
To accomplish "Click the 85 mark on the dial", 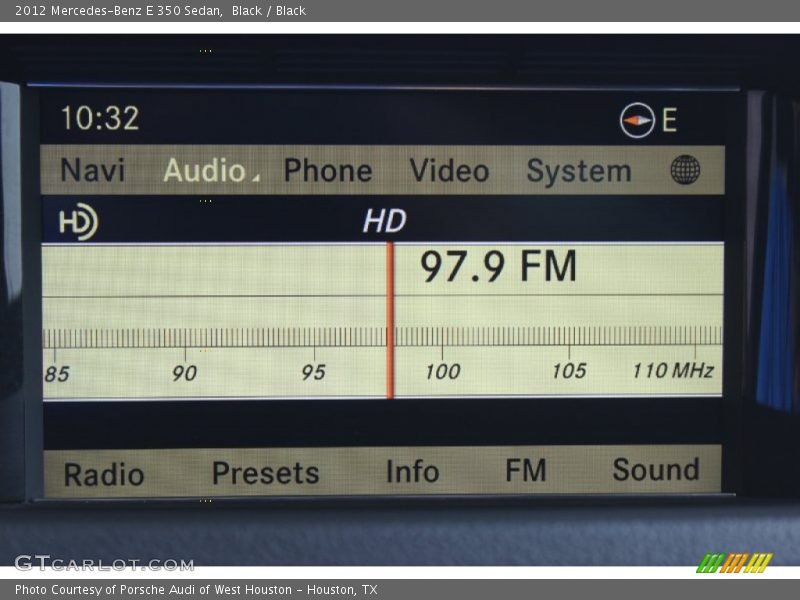I will [x=57, y=374].
